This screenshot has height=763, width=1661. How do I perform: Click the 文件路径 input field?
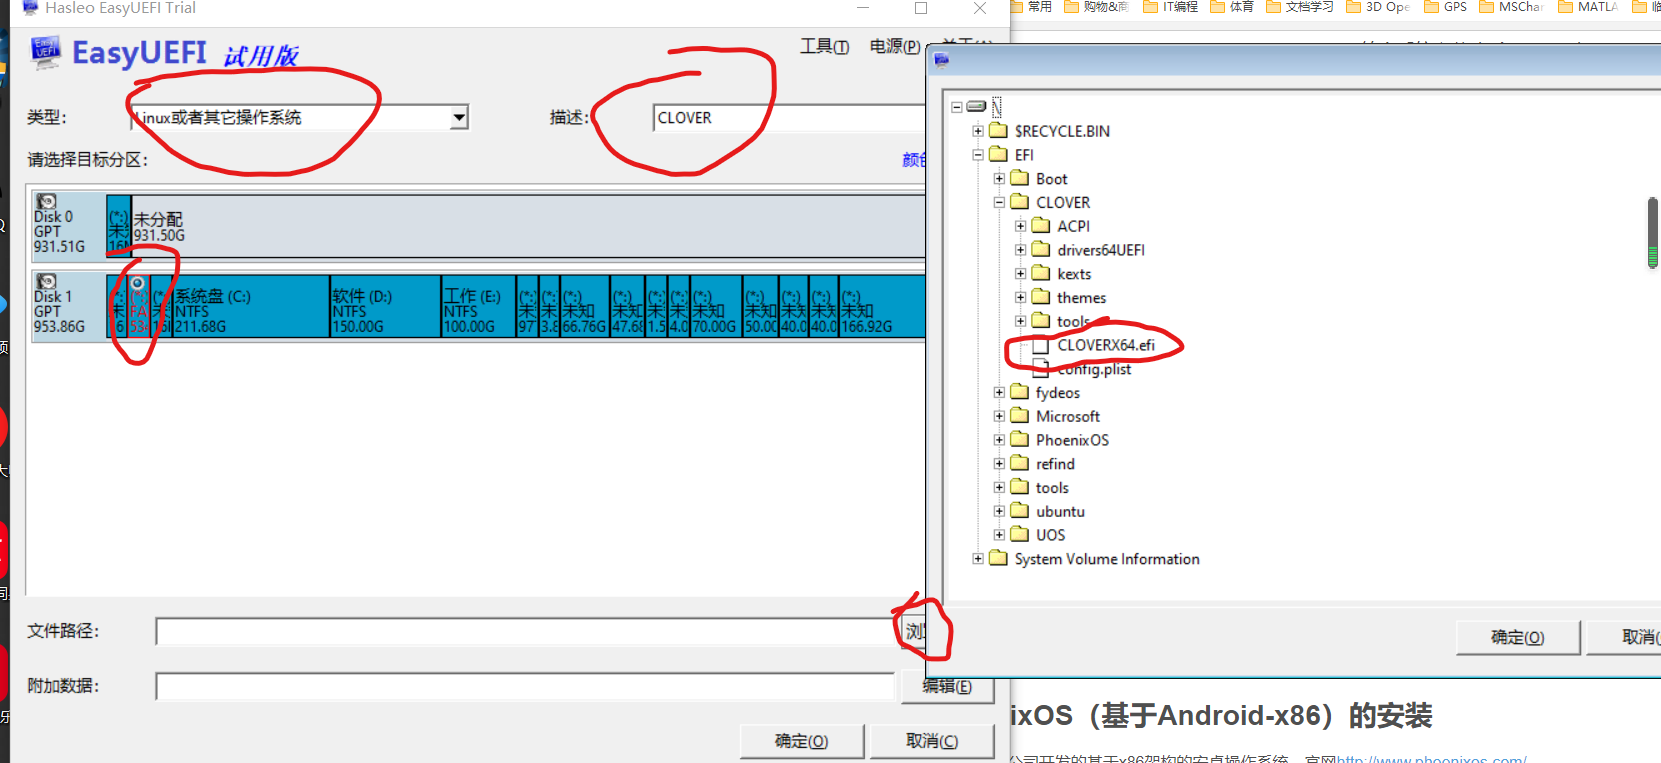tap(523, 632)
